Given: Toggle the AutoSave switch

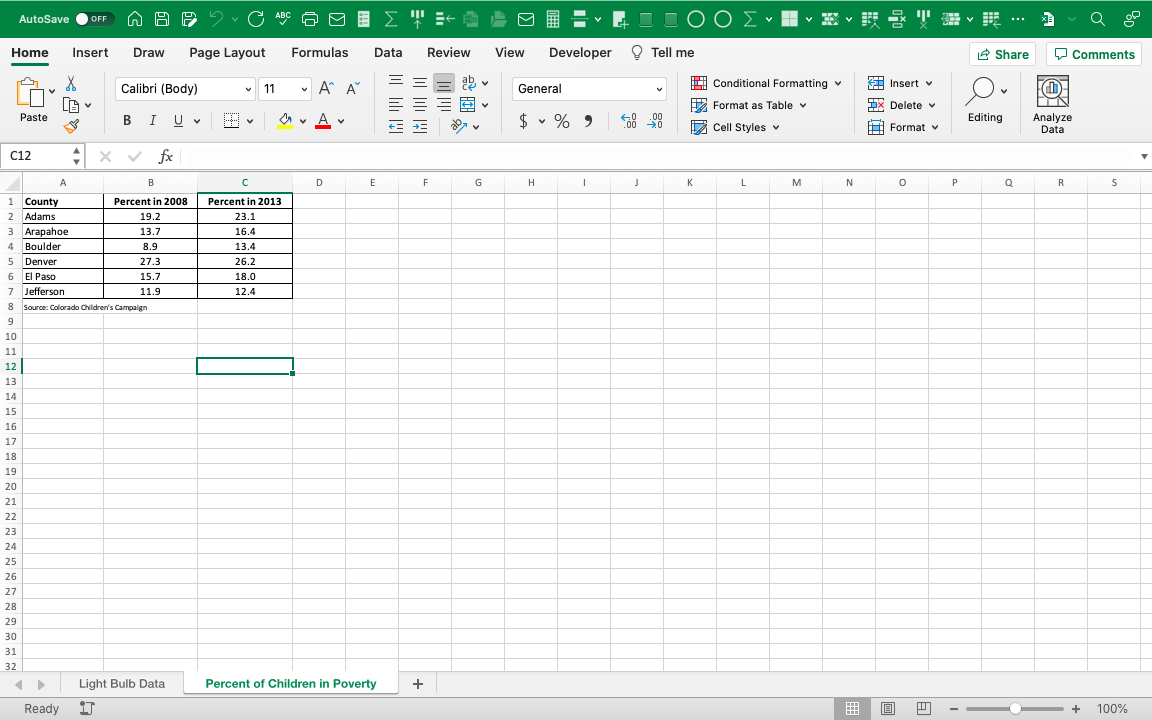Looking at the screenshot, I should 95,19.
